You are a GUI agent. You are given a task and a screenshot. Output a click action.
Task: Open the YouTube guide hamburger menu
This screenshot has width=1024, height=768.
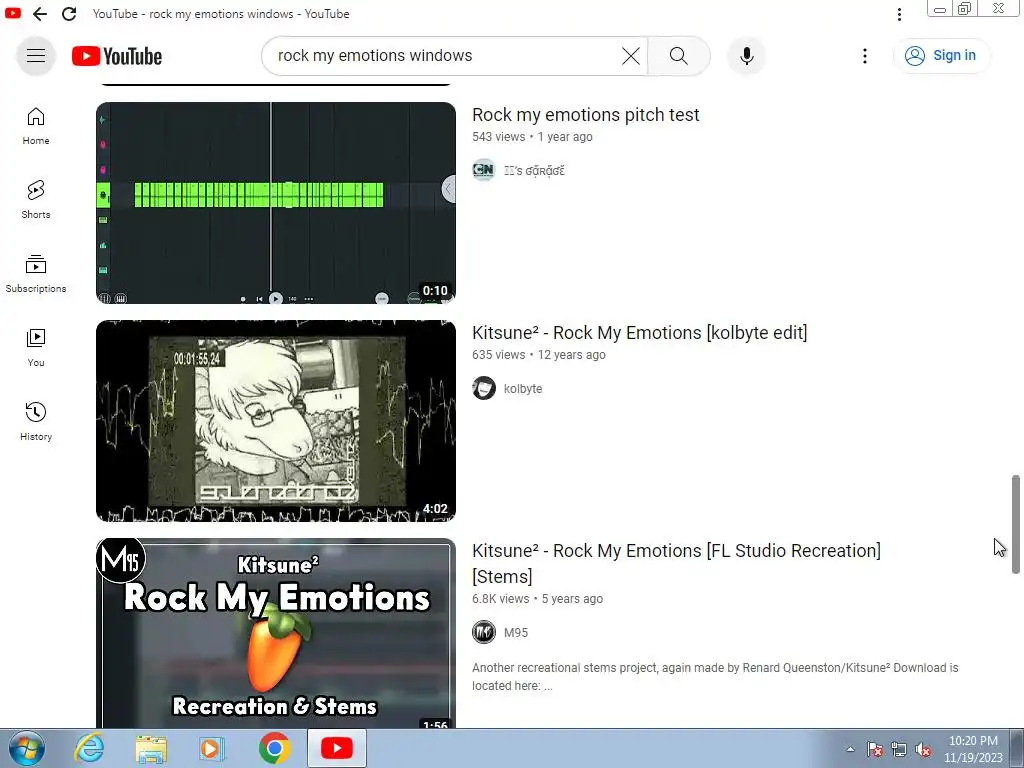click(x=36, y=56)
